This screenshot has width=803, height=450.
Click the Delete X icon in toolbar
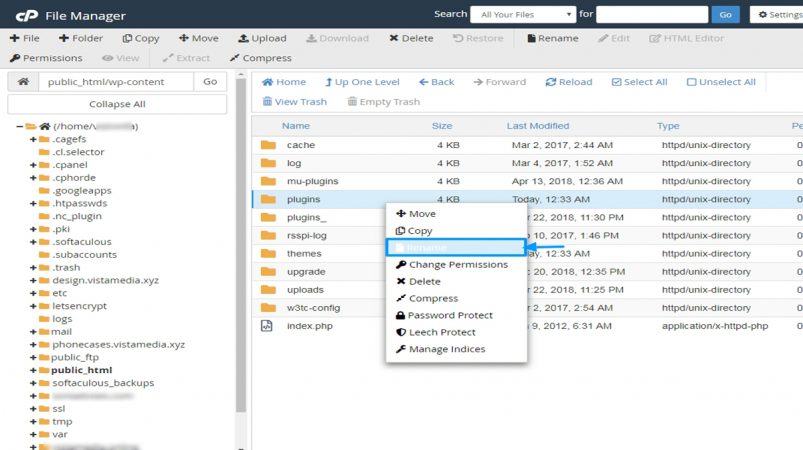tap(393, 38)
